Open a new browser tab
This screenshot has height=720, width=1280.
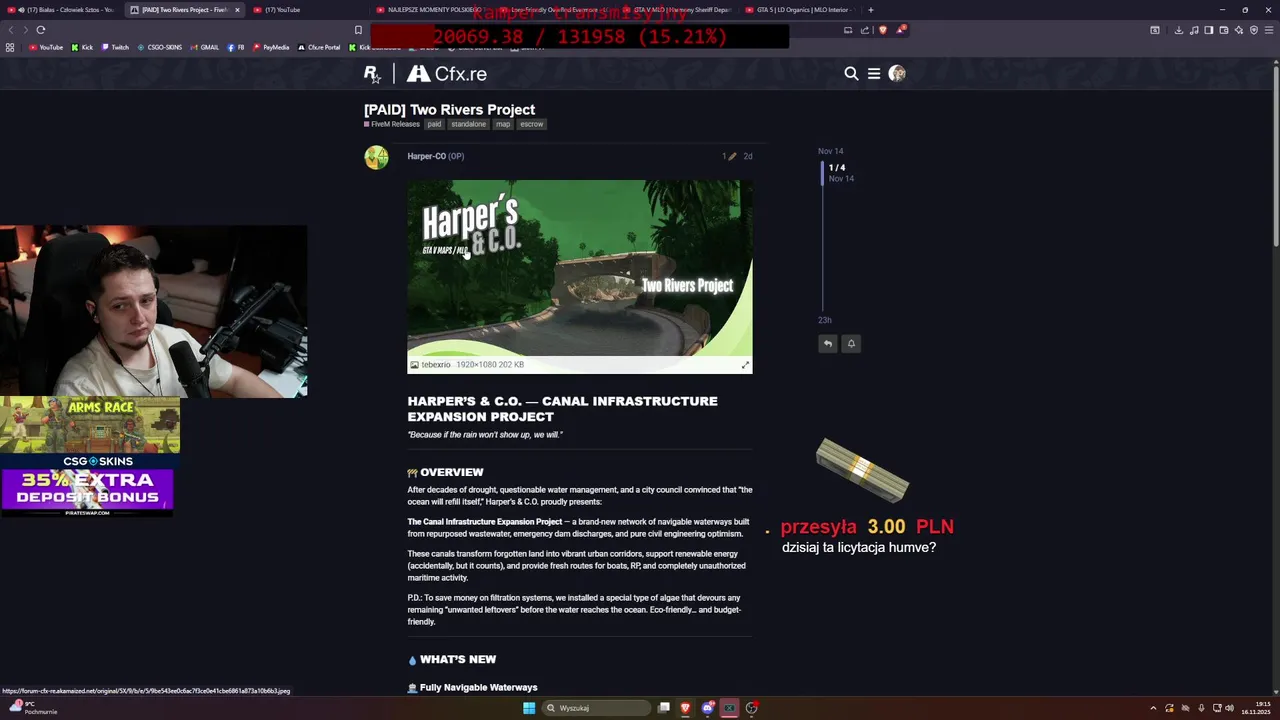point(870,10)
